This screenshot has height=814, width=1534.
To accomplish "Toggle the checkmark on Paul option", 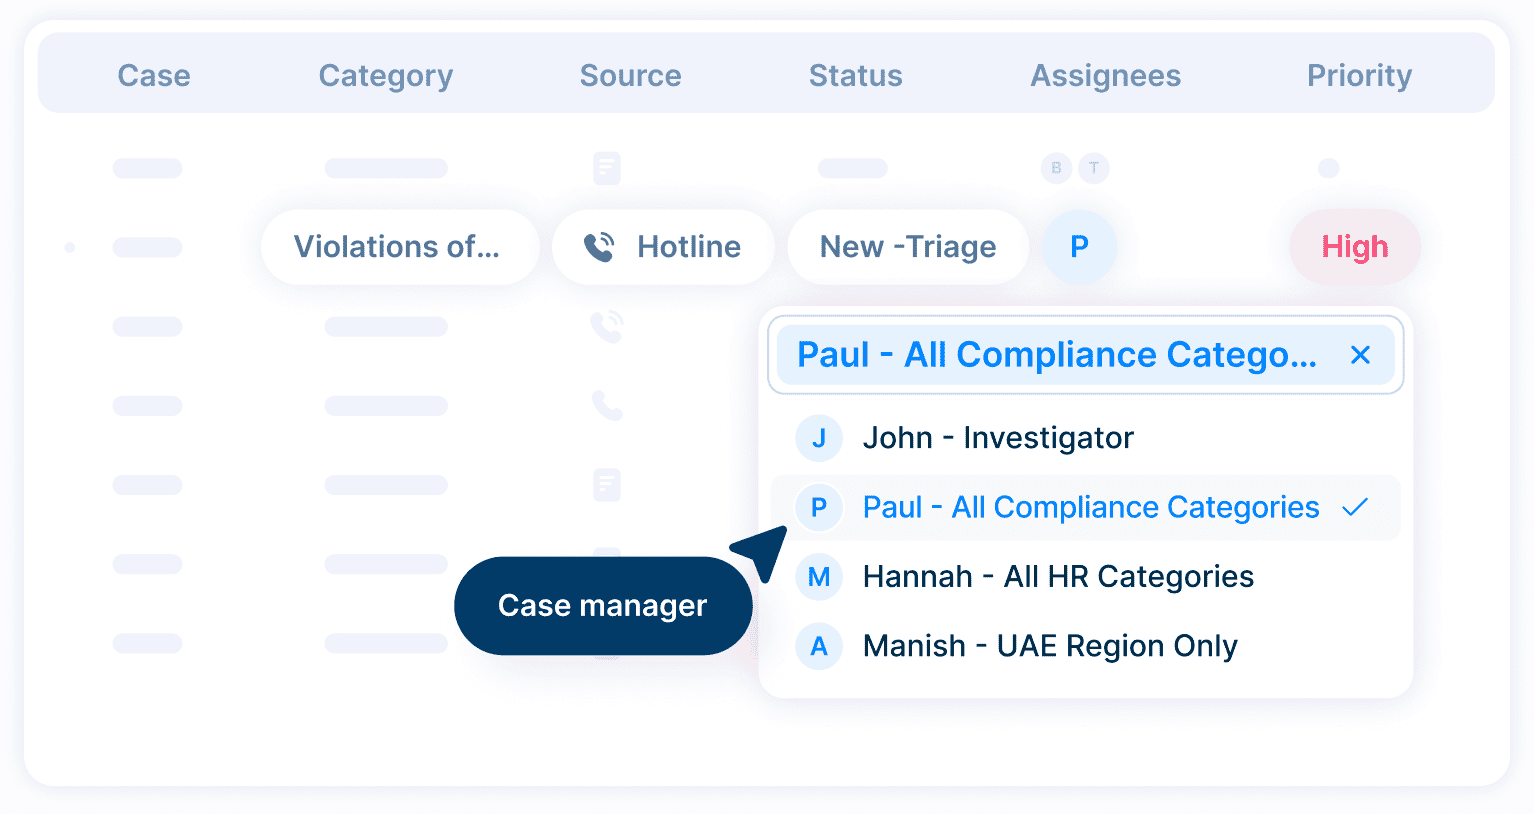I will pos(1355,508).
